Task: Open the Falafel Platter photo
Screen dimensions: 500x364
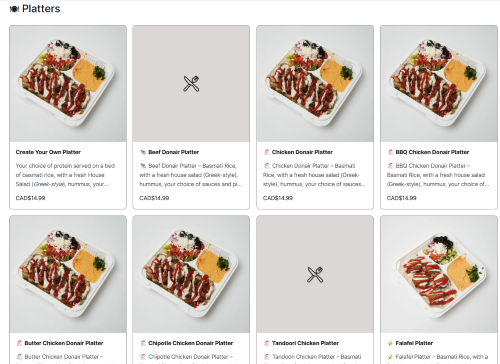Action: point(439,274)
